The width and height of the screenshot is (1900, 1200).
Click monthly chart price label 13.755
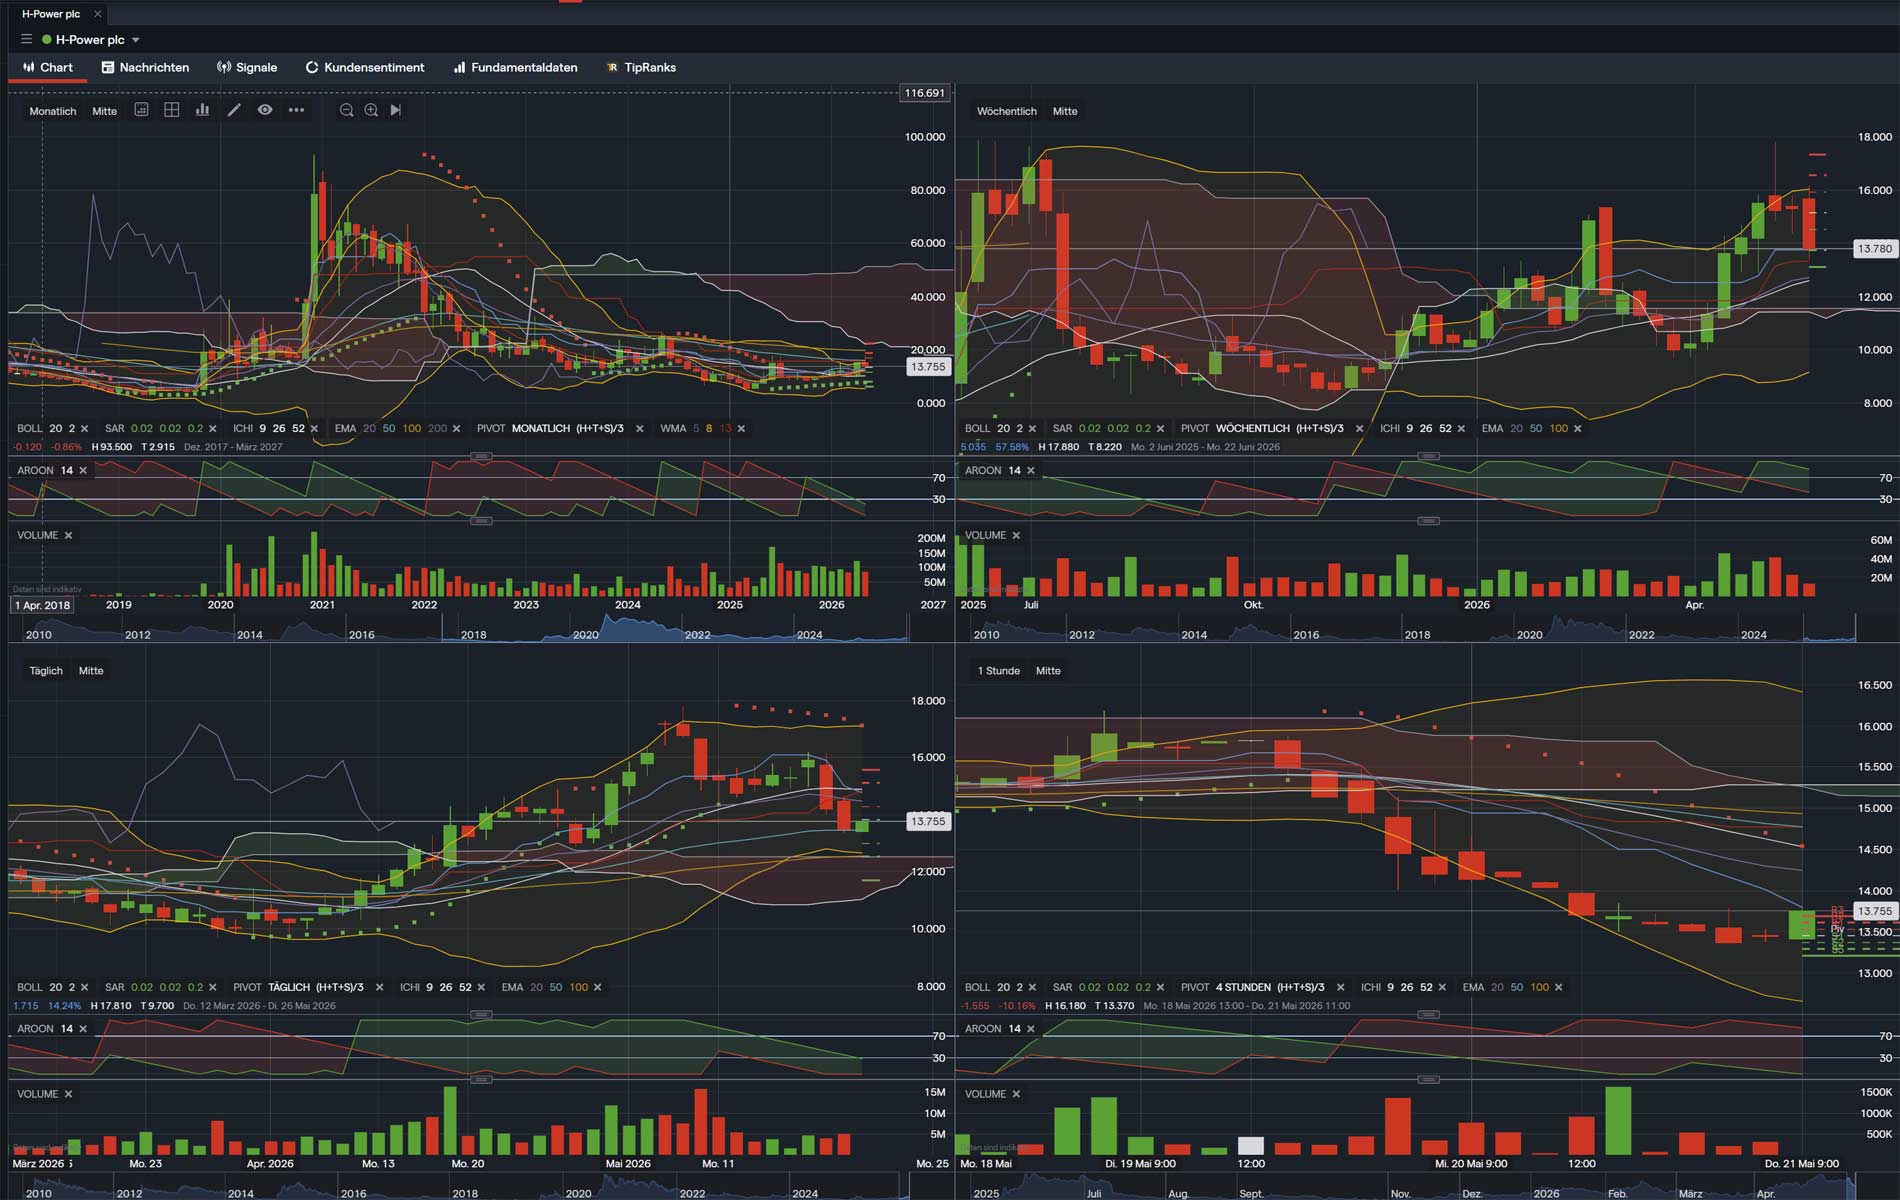click(928, 367)
